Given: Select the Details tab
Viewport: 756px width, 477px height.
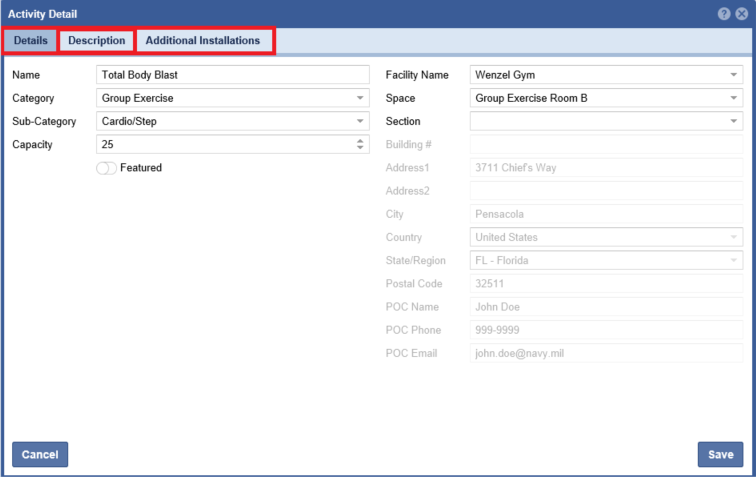Looking at the screenshot, I should coord(30,40).
